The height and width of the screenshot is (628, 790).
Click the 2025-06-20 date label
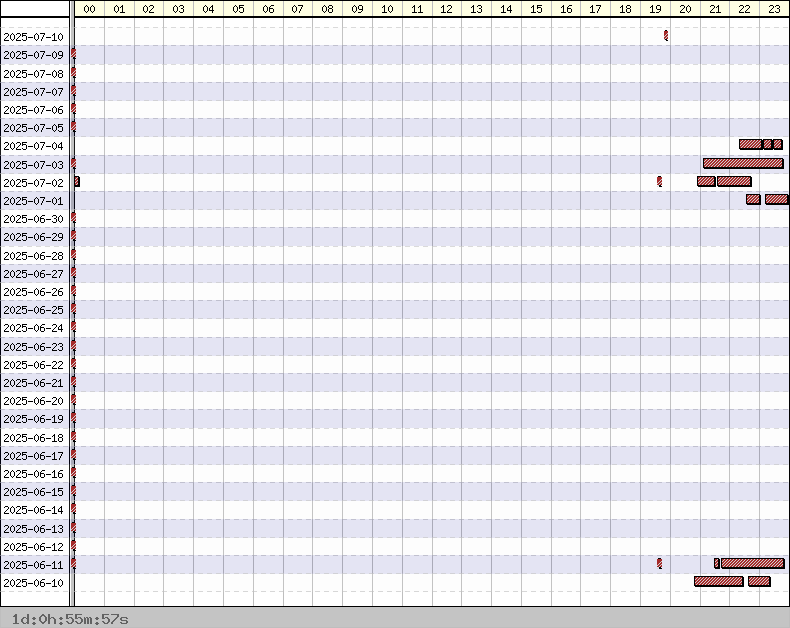click(33, 401)
